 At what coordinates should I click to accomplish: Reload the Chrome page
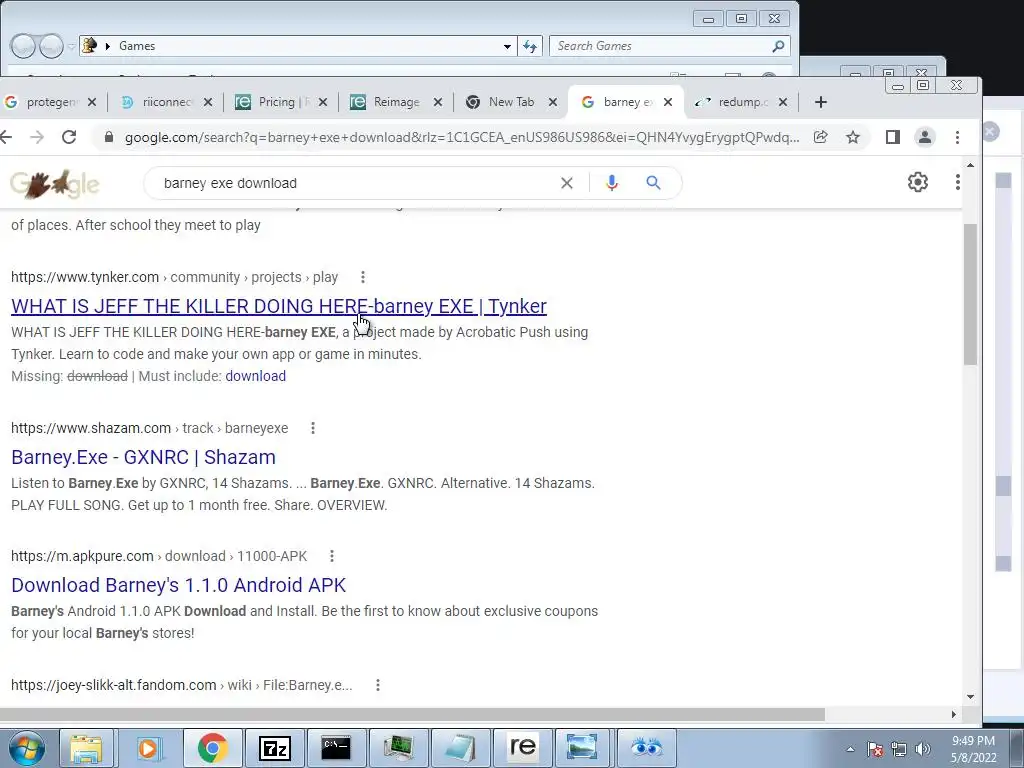click(69, 137)
